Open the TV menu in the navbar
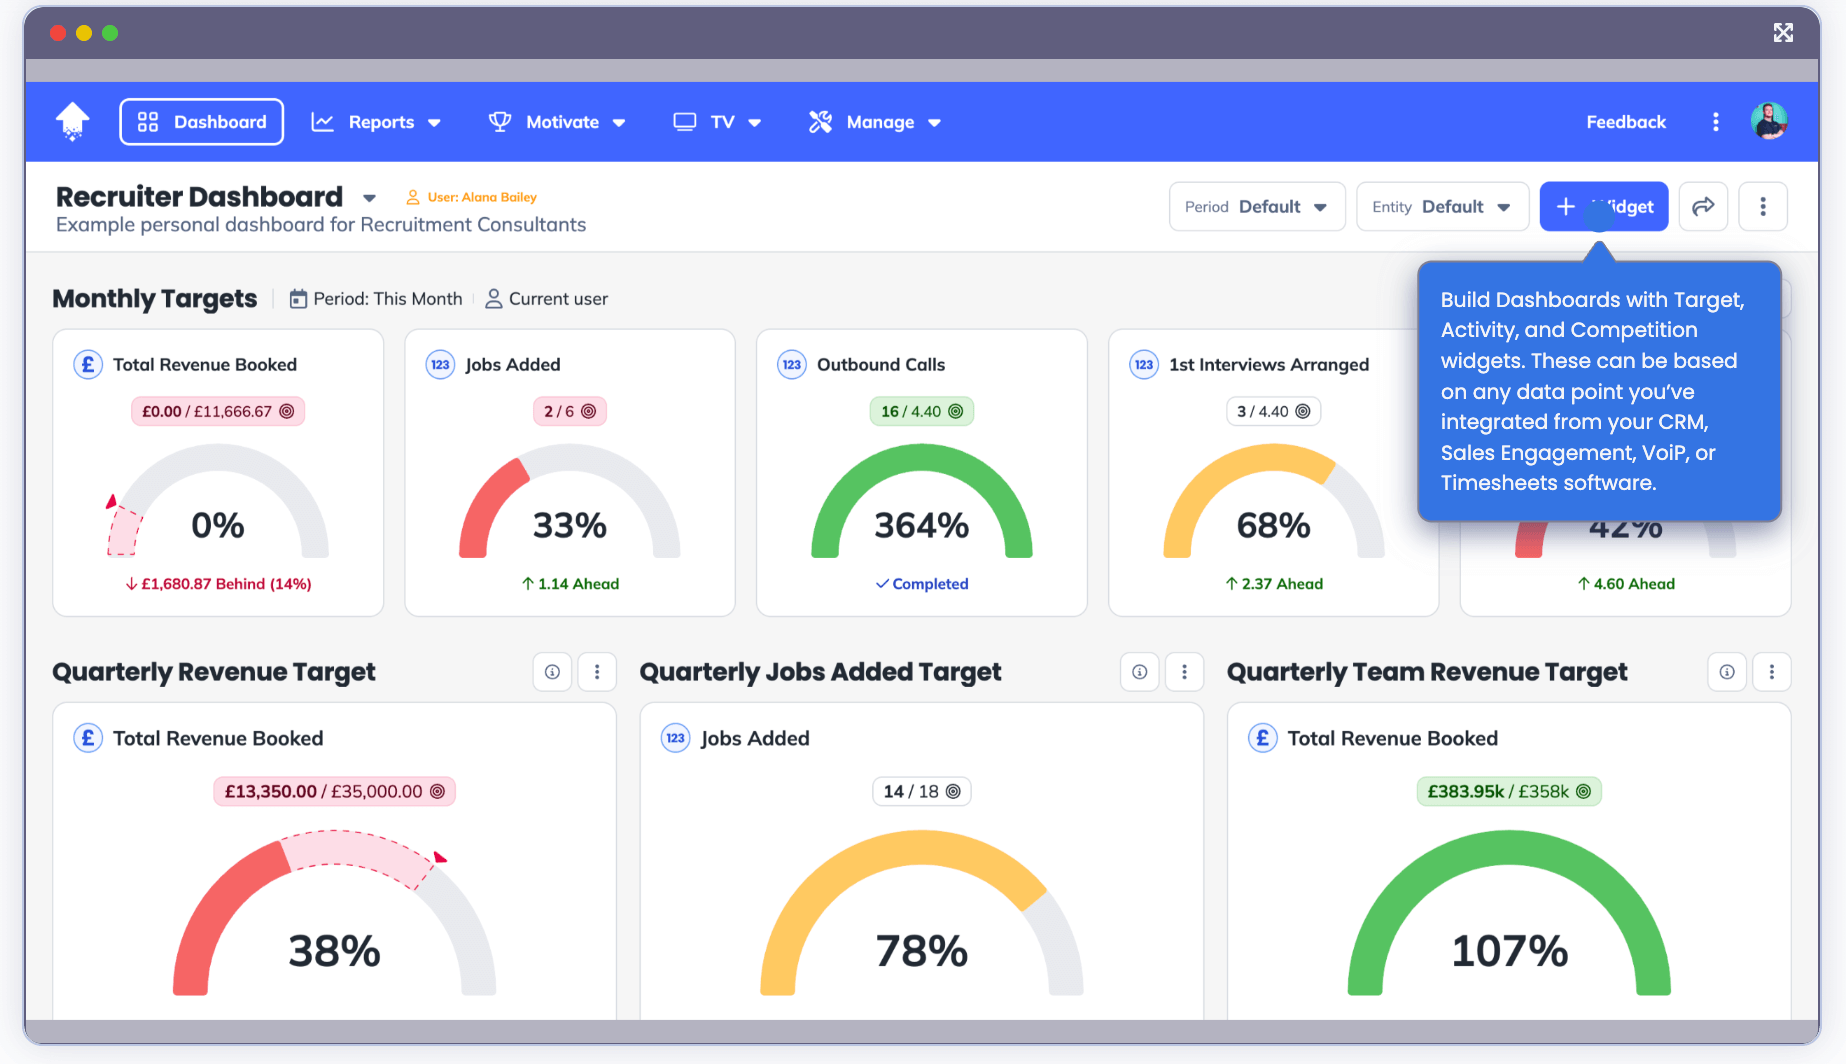Image resolution: width=1846 pixels, height=1064 pixels. (x=716, y=121)
